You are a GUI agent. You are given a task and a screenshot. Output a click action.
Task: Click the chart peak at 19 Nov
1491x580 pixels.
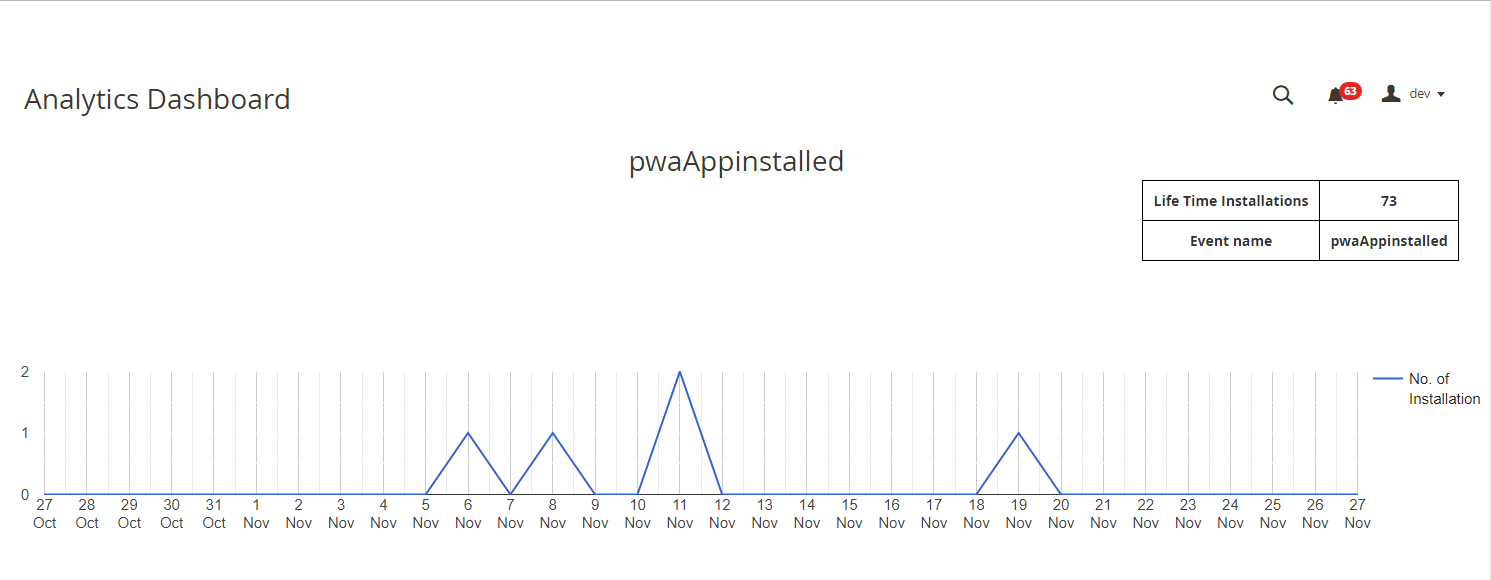coord(1019,433)
